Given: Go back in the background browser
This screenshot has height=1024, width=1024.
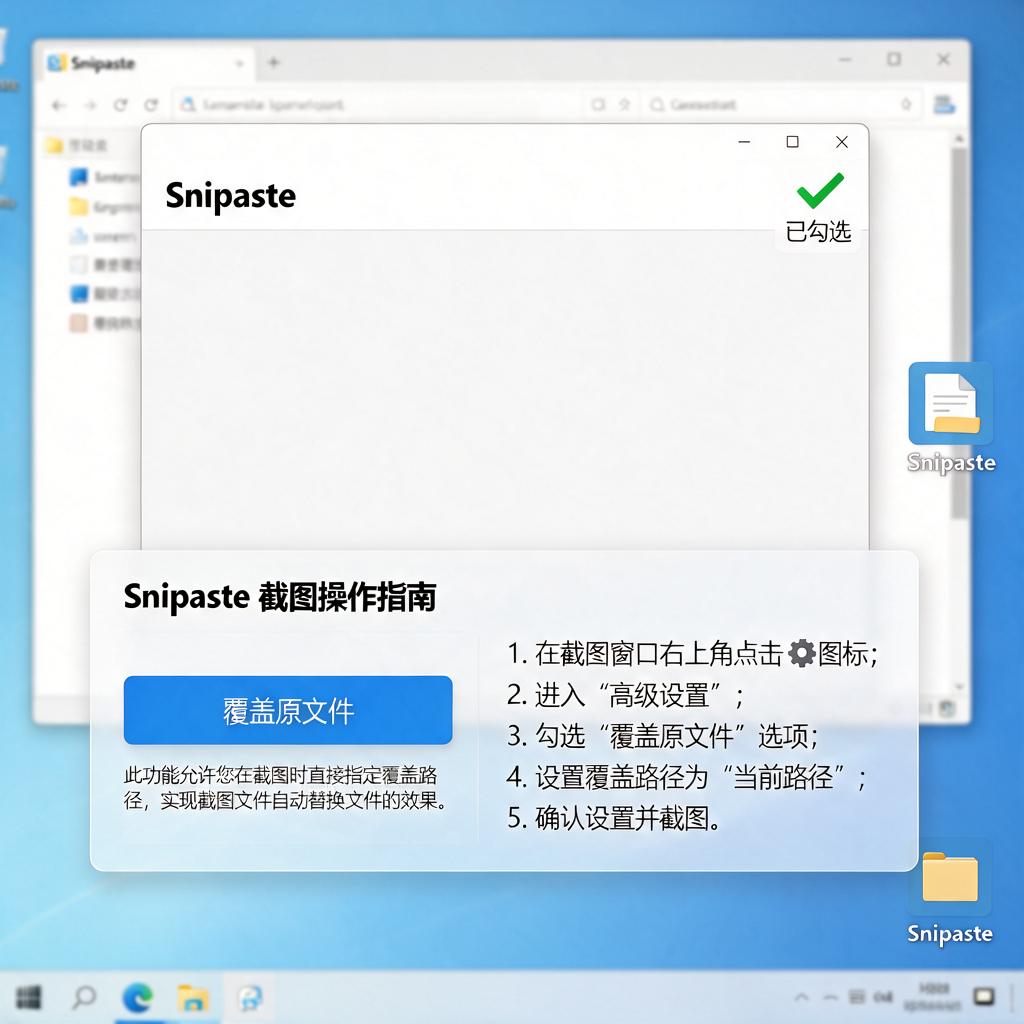Looking at the screenshot, I should click(59, 105).
